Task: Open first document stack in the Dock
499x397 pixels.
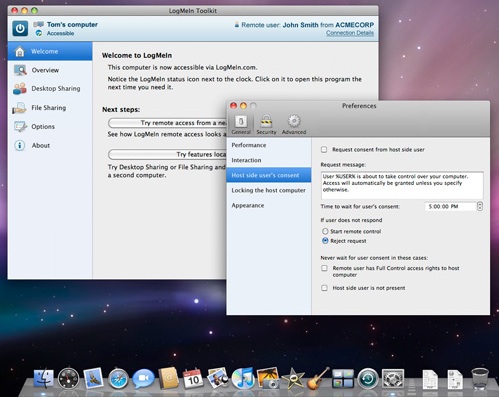Action: pyautogui.click(x=430, y=379)
